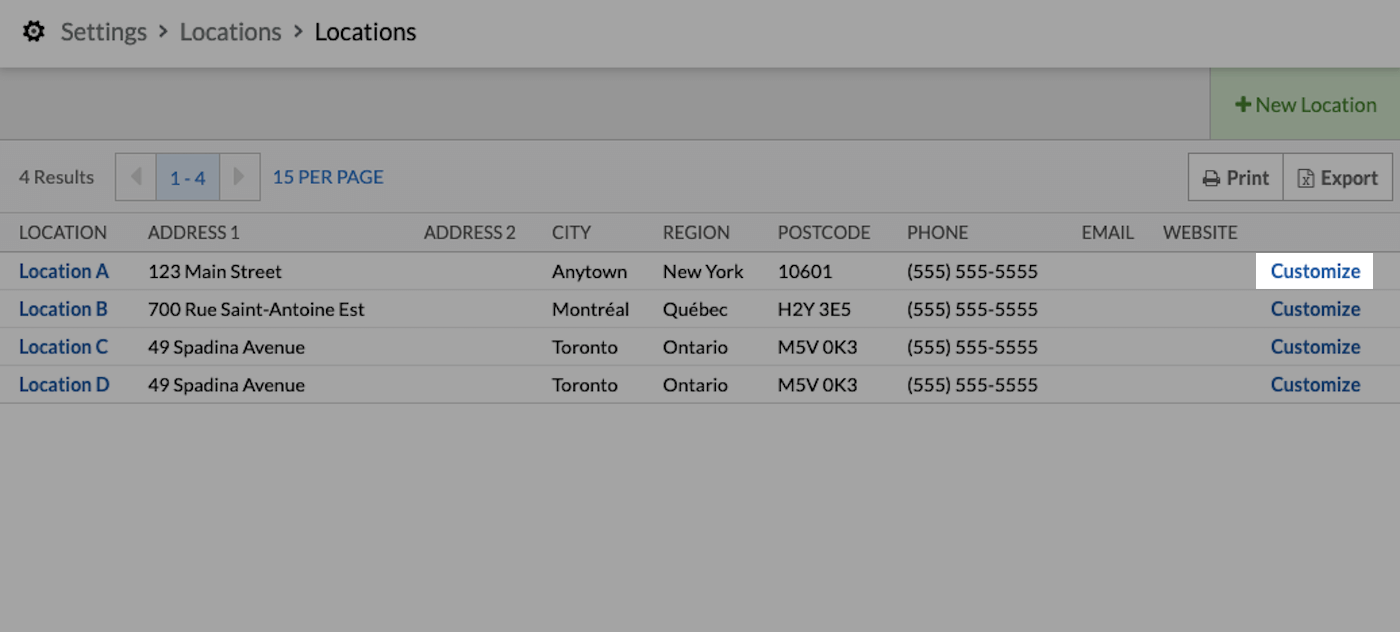Open Location C link
This screenshot has height=632, width=1400.
pyautogui.click(x=63, y=347)
